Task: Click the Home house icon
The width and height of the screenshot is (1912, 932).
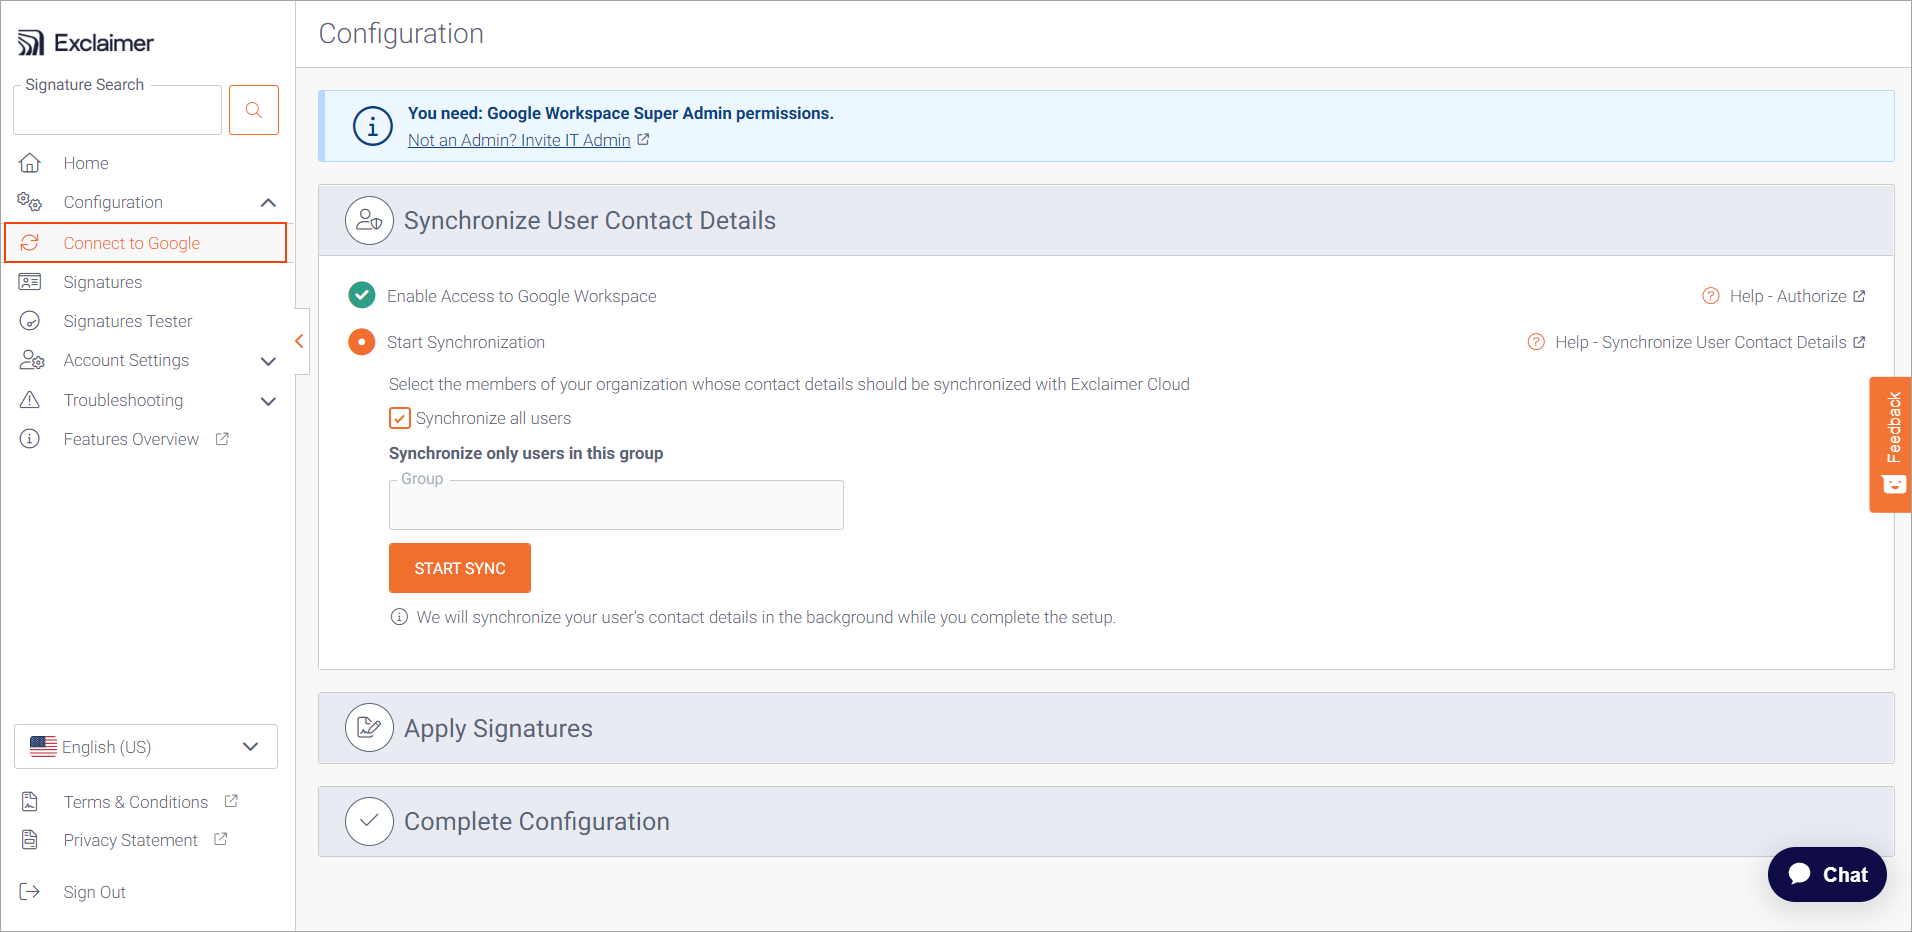Action: (30, 163)
